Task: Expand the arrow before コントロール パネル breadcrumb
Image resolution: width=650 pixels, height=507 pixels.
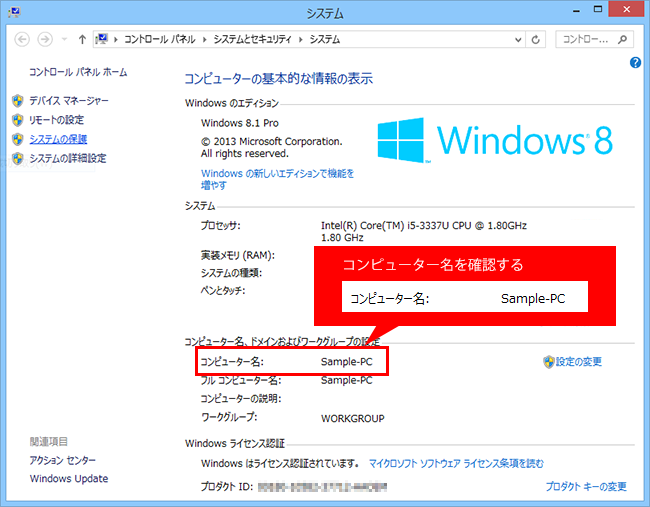Action: (x=116, y=39)
